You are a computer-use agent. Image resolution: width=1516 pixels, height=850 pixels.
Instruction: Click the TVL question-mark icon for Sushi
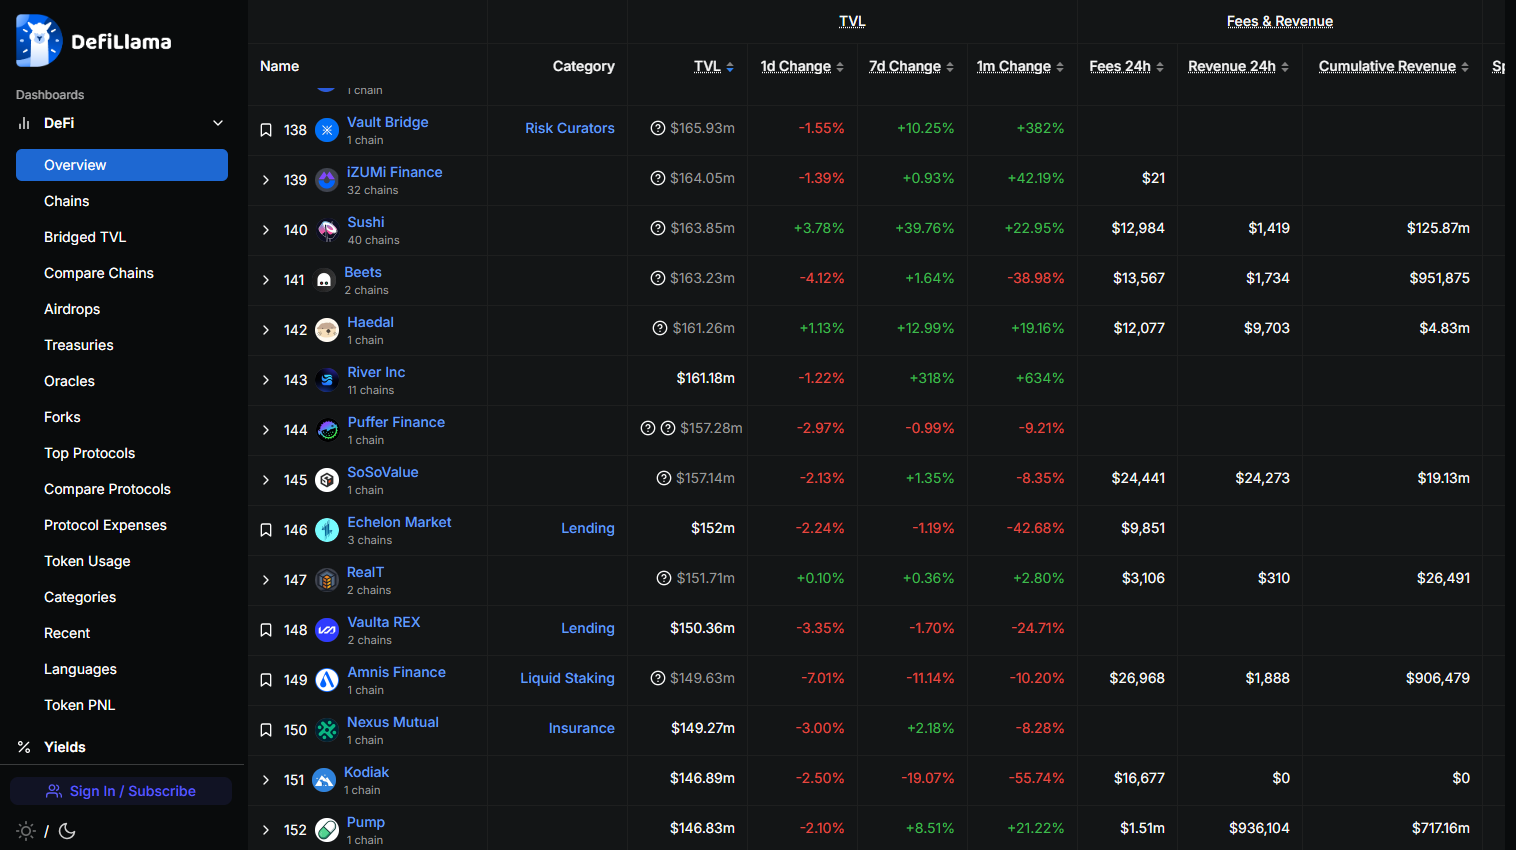[x=658, y=228]
